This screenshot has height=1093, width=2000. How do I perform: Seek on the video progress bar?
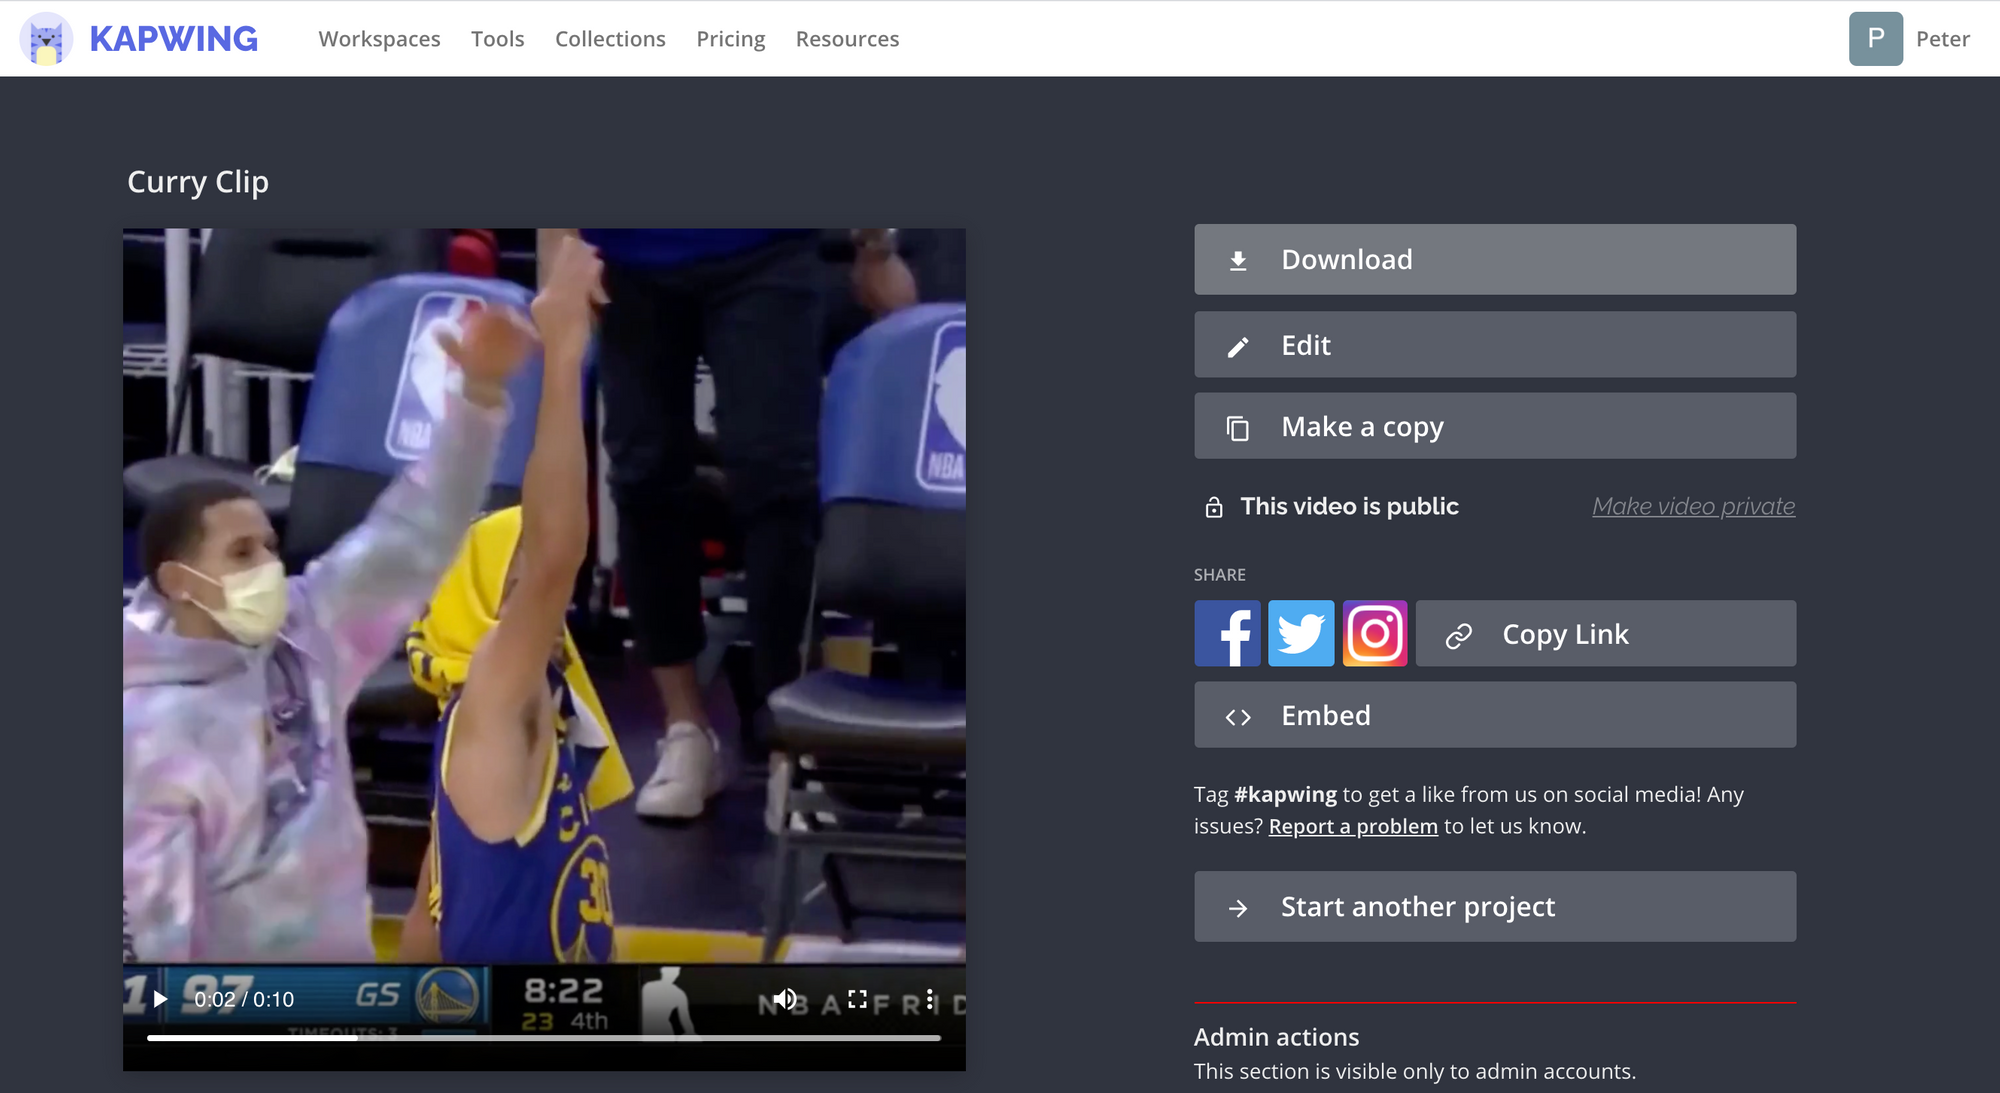tap(544, 1038)
